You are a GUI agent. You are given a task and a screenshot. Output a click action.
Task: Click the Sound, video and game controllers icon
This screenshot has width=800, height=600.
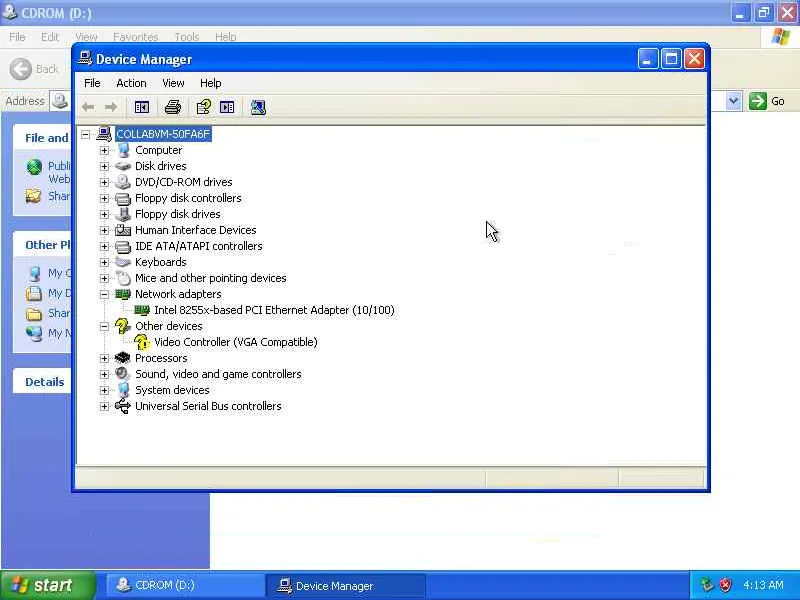click(123, 374)
